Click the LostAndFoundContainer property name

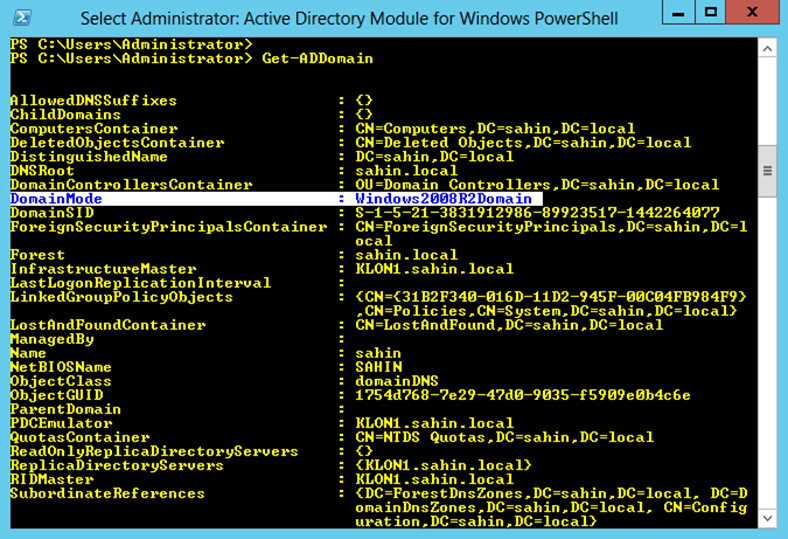108,326
